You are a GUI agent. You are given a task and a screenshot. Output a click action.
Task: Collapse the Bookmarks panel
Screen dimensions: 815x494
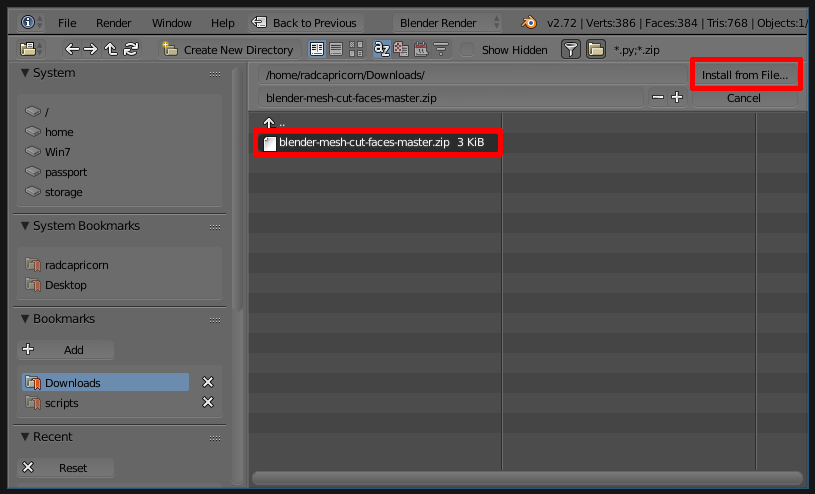click(x=24, y=319)
